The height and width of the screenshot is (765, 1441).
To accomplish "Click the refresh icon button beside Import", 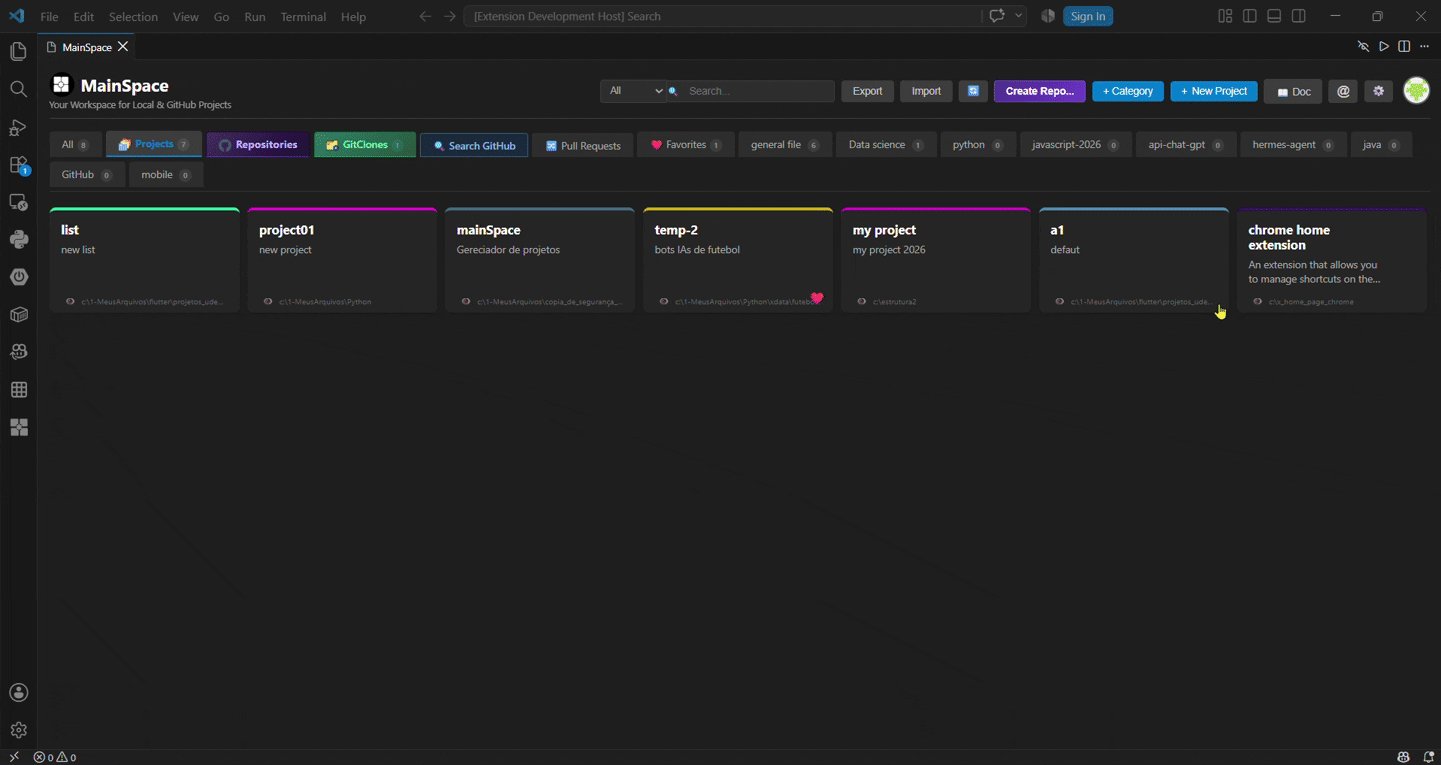I will (973, 91).
